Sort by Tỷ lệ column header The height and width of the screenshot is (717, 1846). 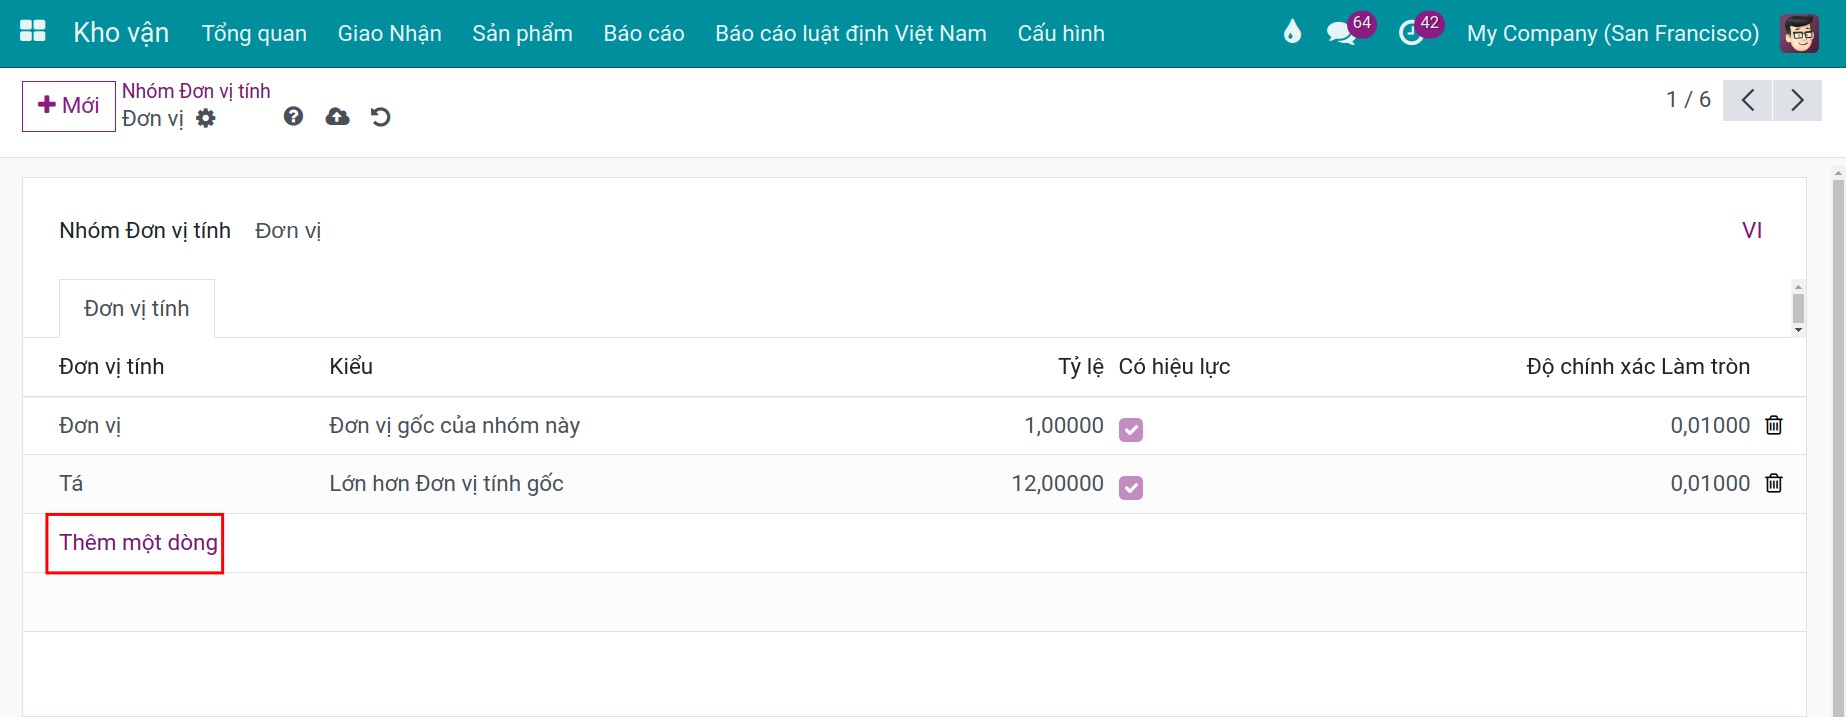(1081, 366)
